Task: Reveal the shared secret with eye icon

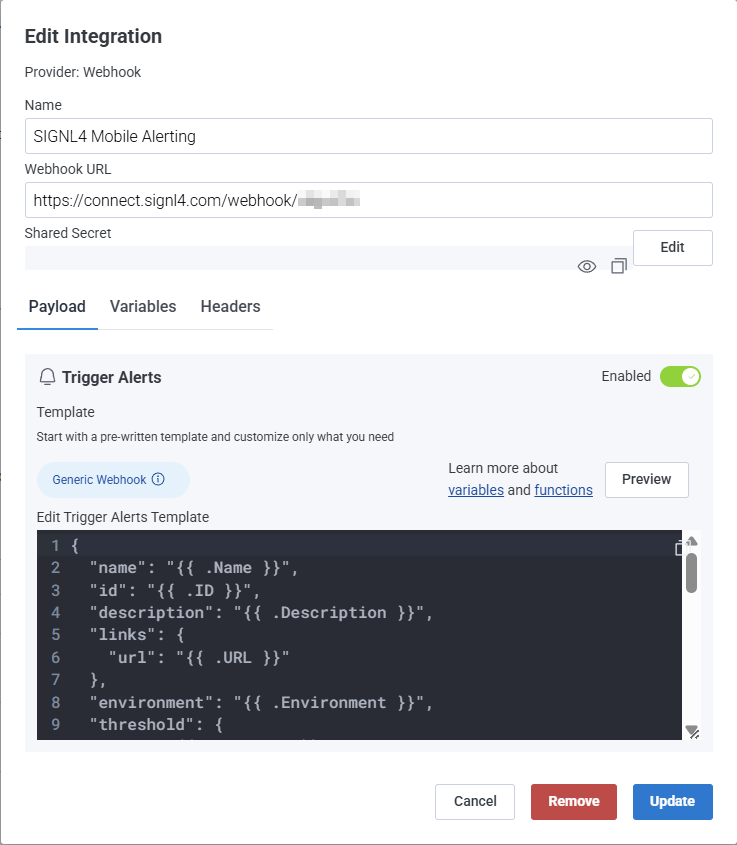Action: tap(587, 266)
